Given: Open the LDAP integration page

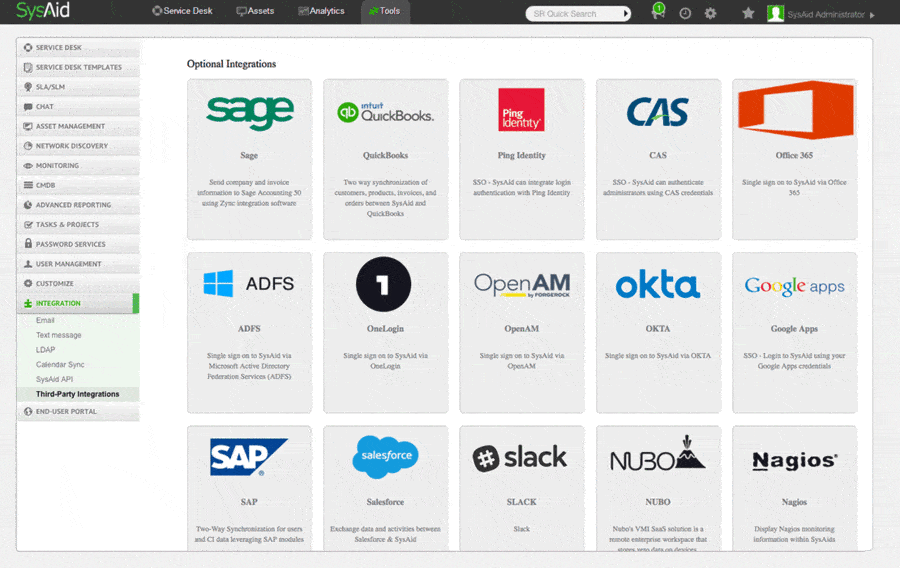Looking at the screenshot, I should click(45, 350).
